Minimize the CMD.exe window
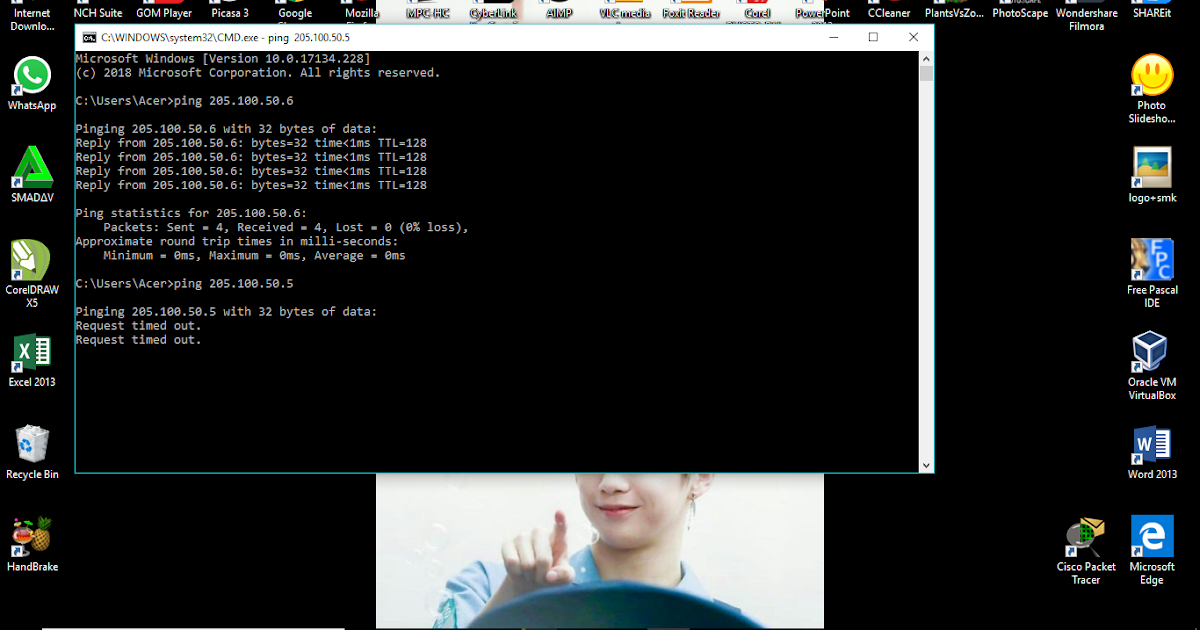Image resolution: width=1200 pixels, height=630 pixels. [833, 37]
